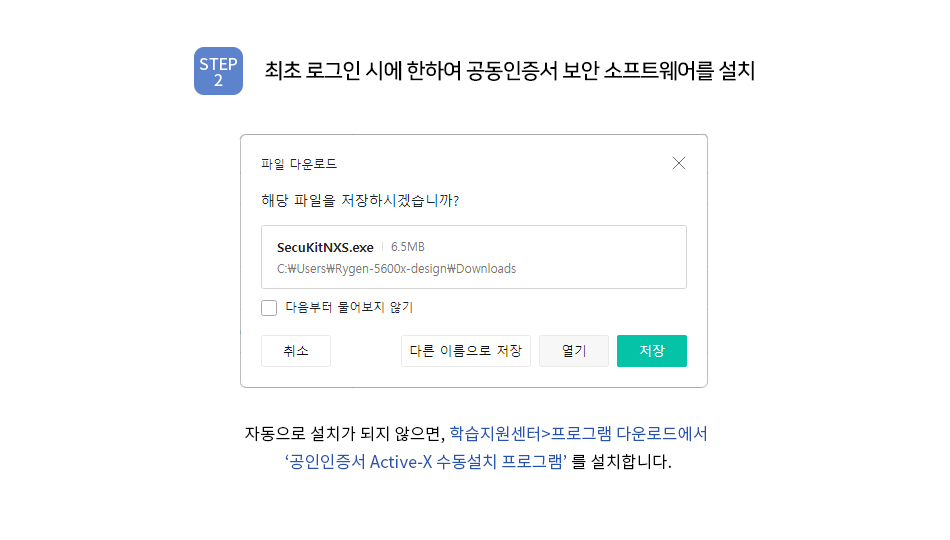Image resolution: width=950 pixels, height=540 pixels.
Task: Close the 파일 다운로드 dialog with X
Action: tap(679, 163)
